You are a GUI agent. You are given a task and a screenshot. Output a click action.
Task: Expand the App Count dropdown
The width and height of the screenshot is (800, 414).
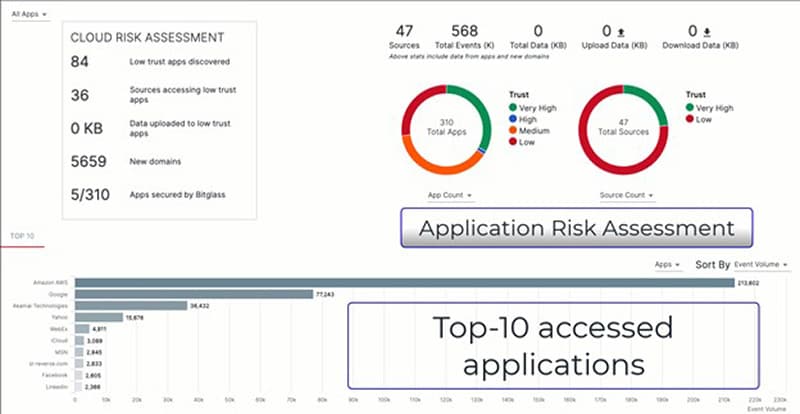click(x=448, y=195)
